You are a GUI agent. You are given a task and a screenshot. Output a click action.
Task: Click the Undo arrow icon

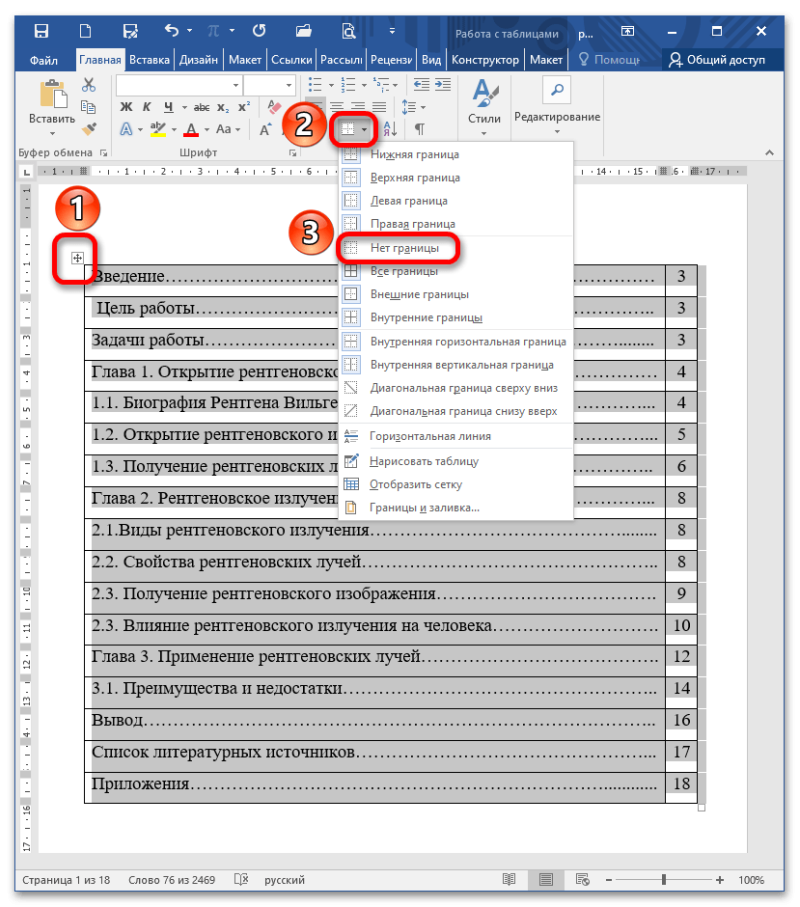tap(172, 30)
